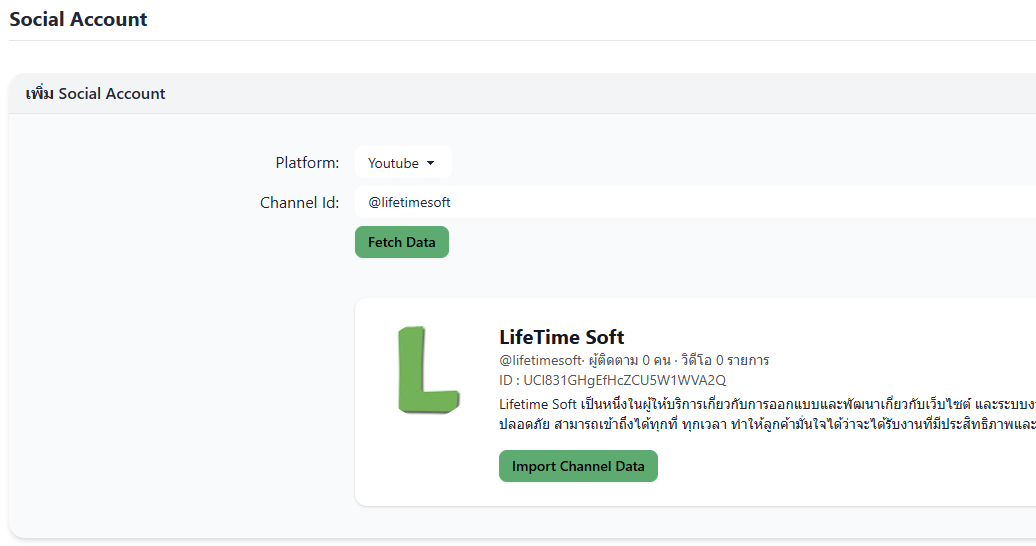Click the Channel Id input field
The image size is (1036, 546).
pyautogui.click(x=695, y=202)
